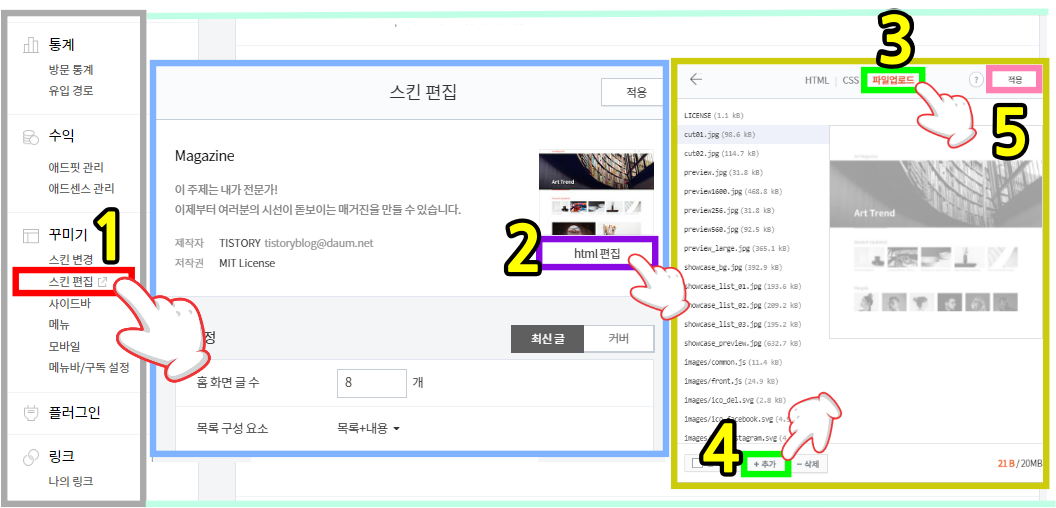Select the preview_large.jpg file

738,248
